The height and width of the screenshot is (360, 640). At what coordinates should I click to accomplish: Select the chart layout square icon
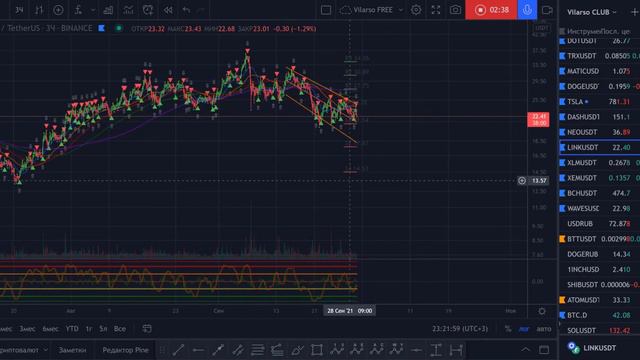(x=326, y=10)
